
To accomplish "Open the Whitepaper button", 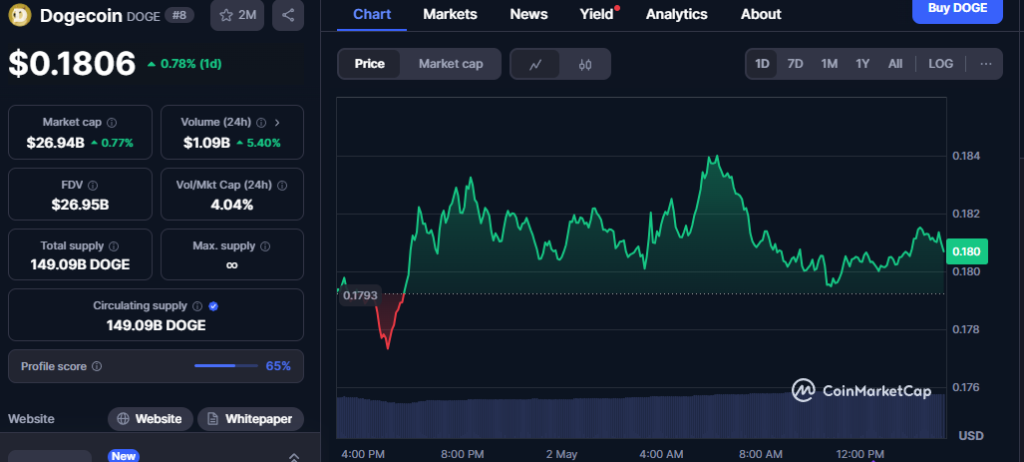I will pos(251,419).
